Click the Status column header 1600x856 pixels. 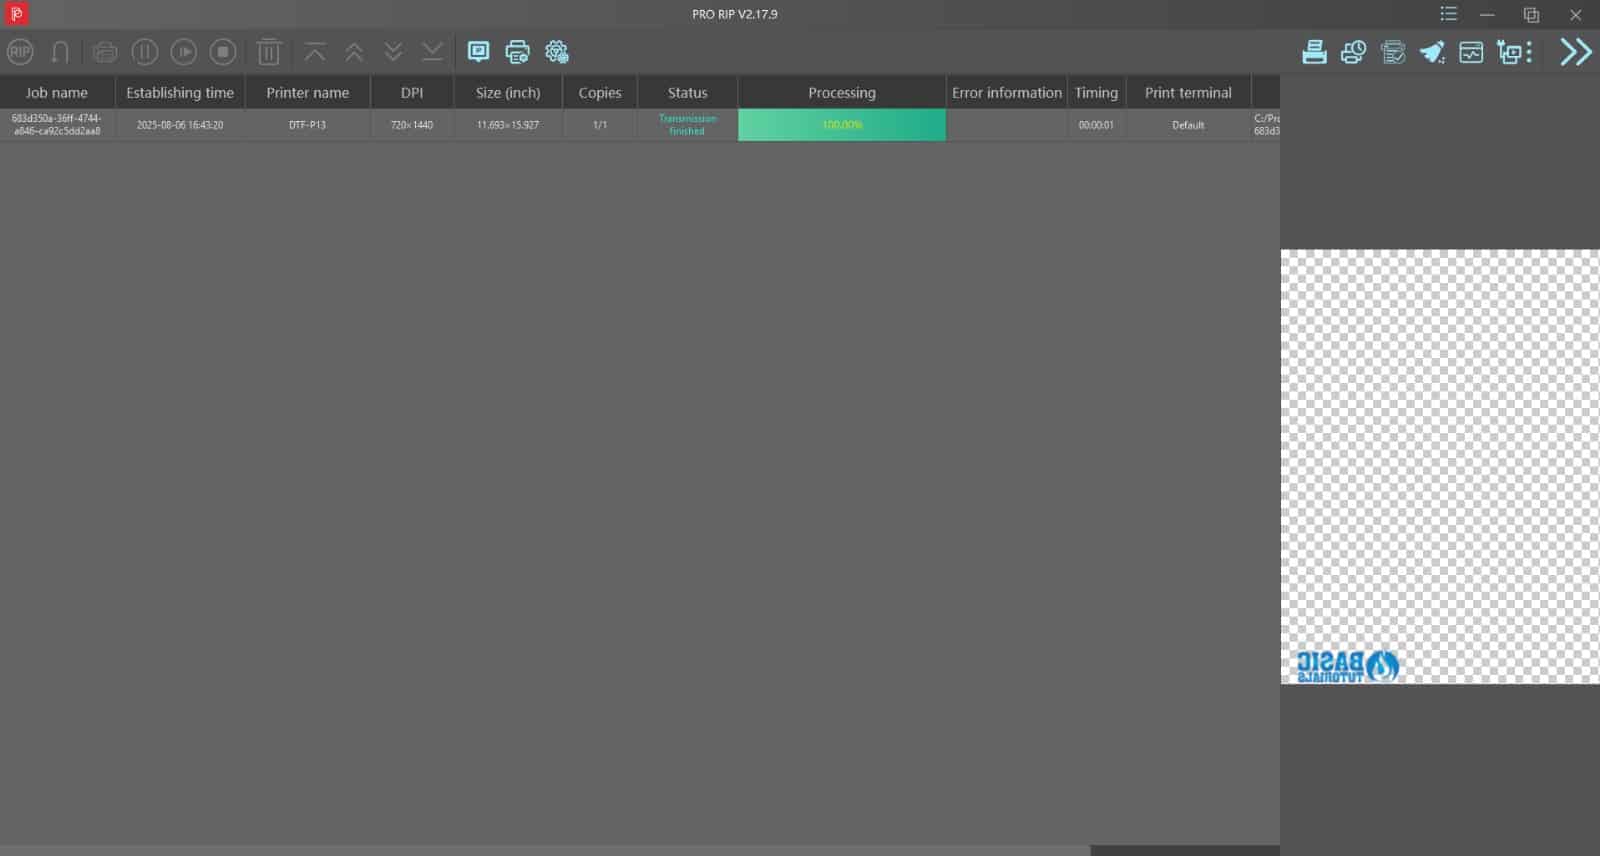pos(687,93)
